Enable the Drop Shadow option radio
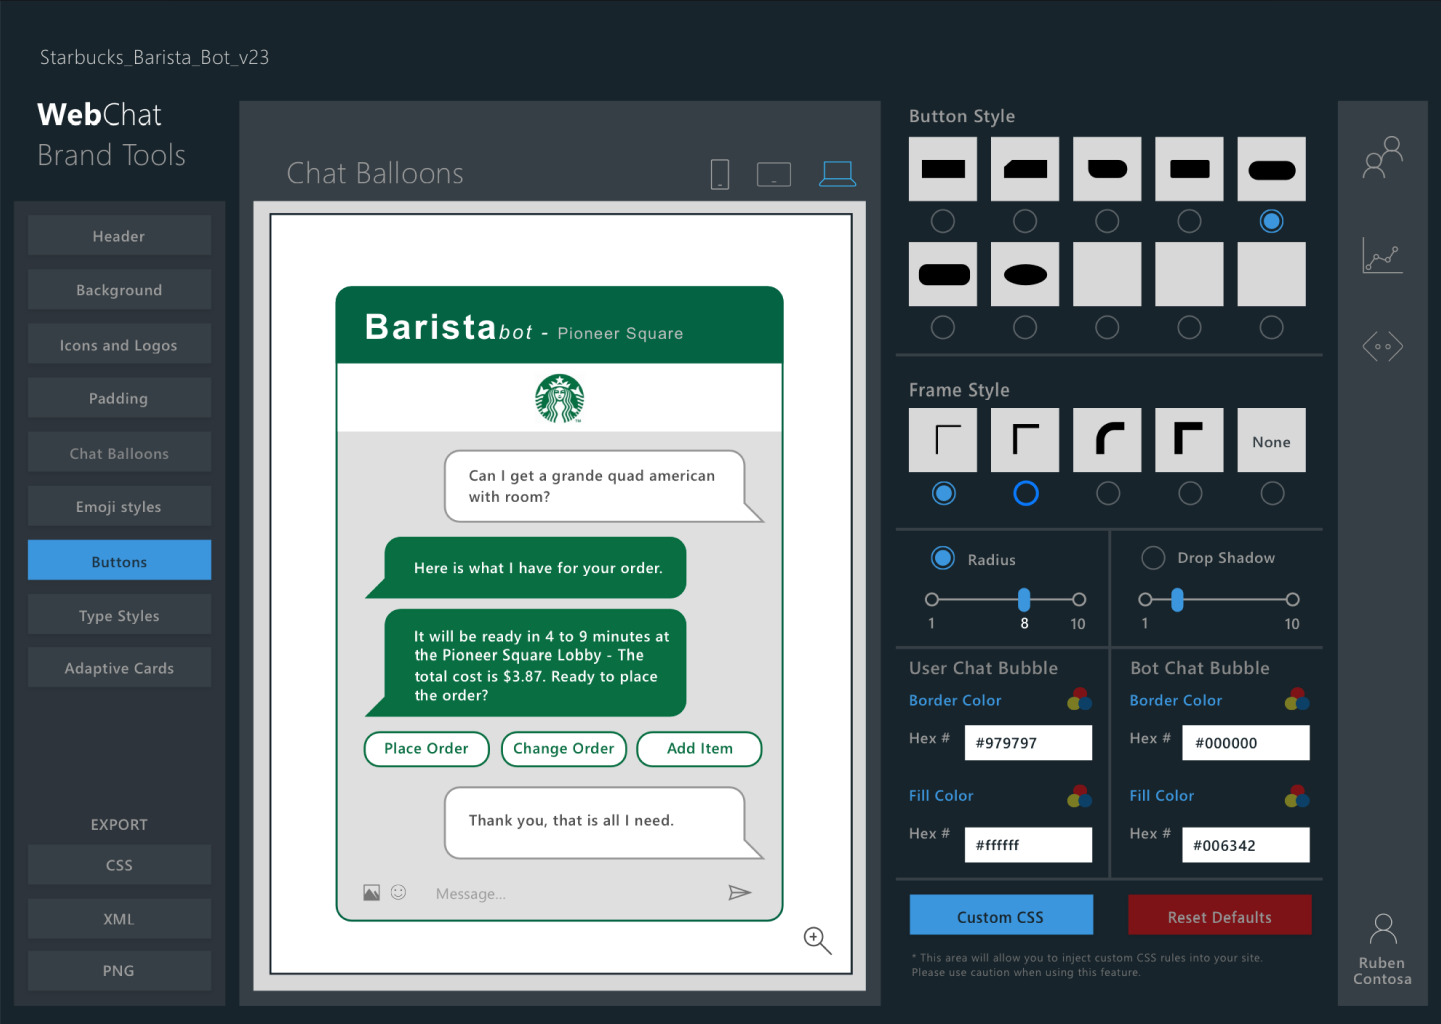 tap(1153, 558)
